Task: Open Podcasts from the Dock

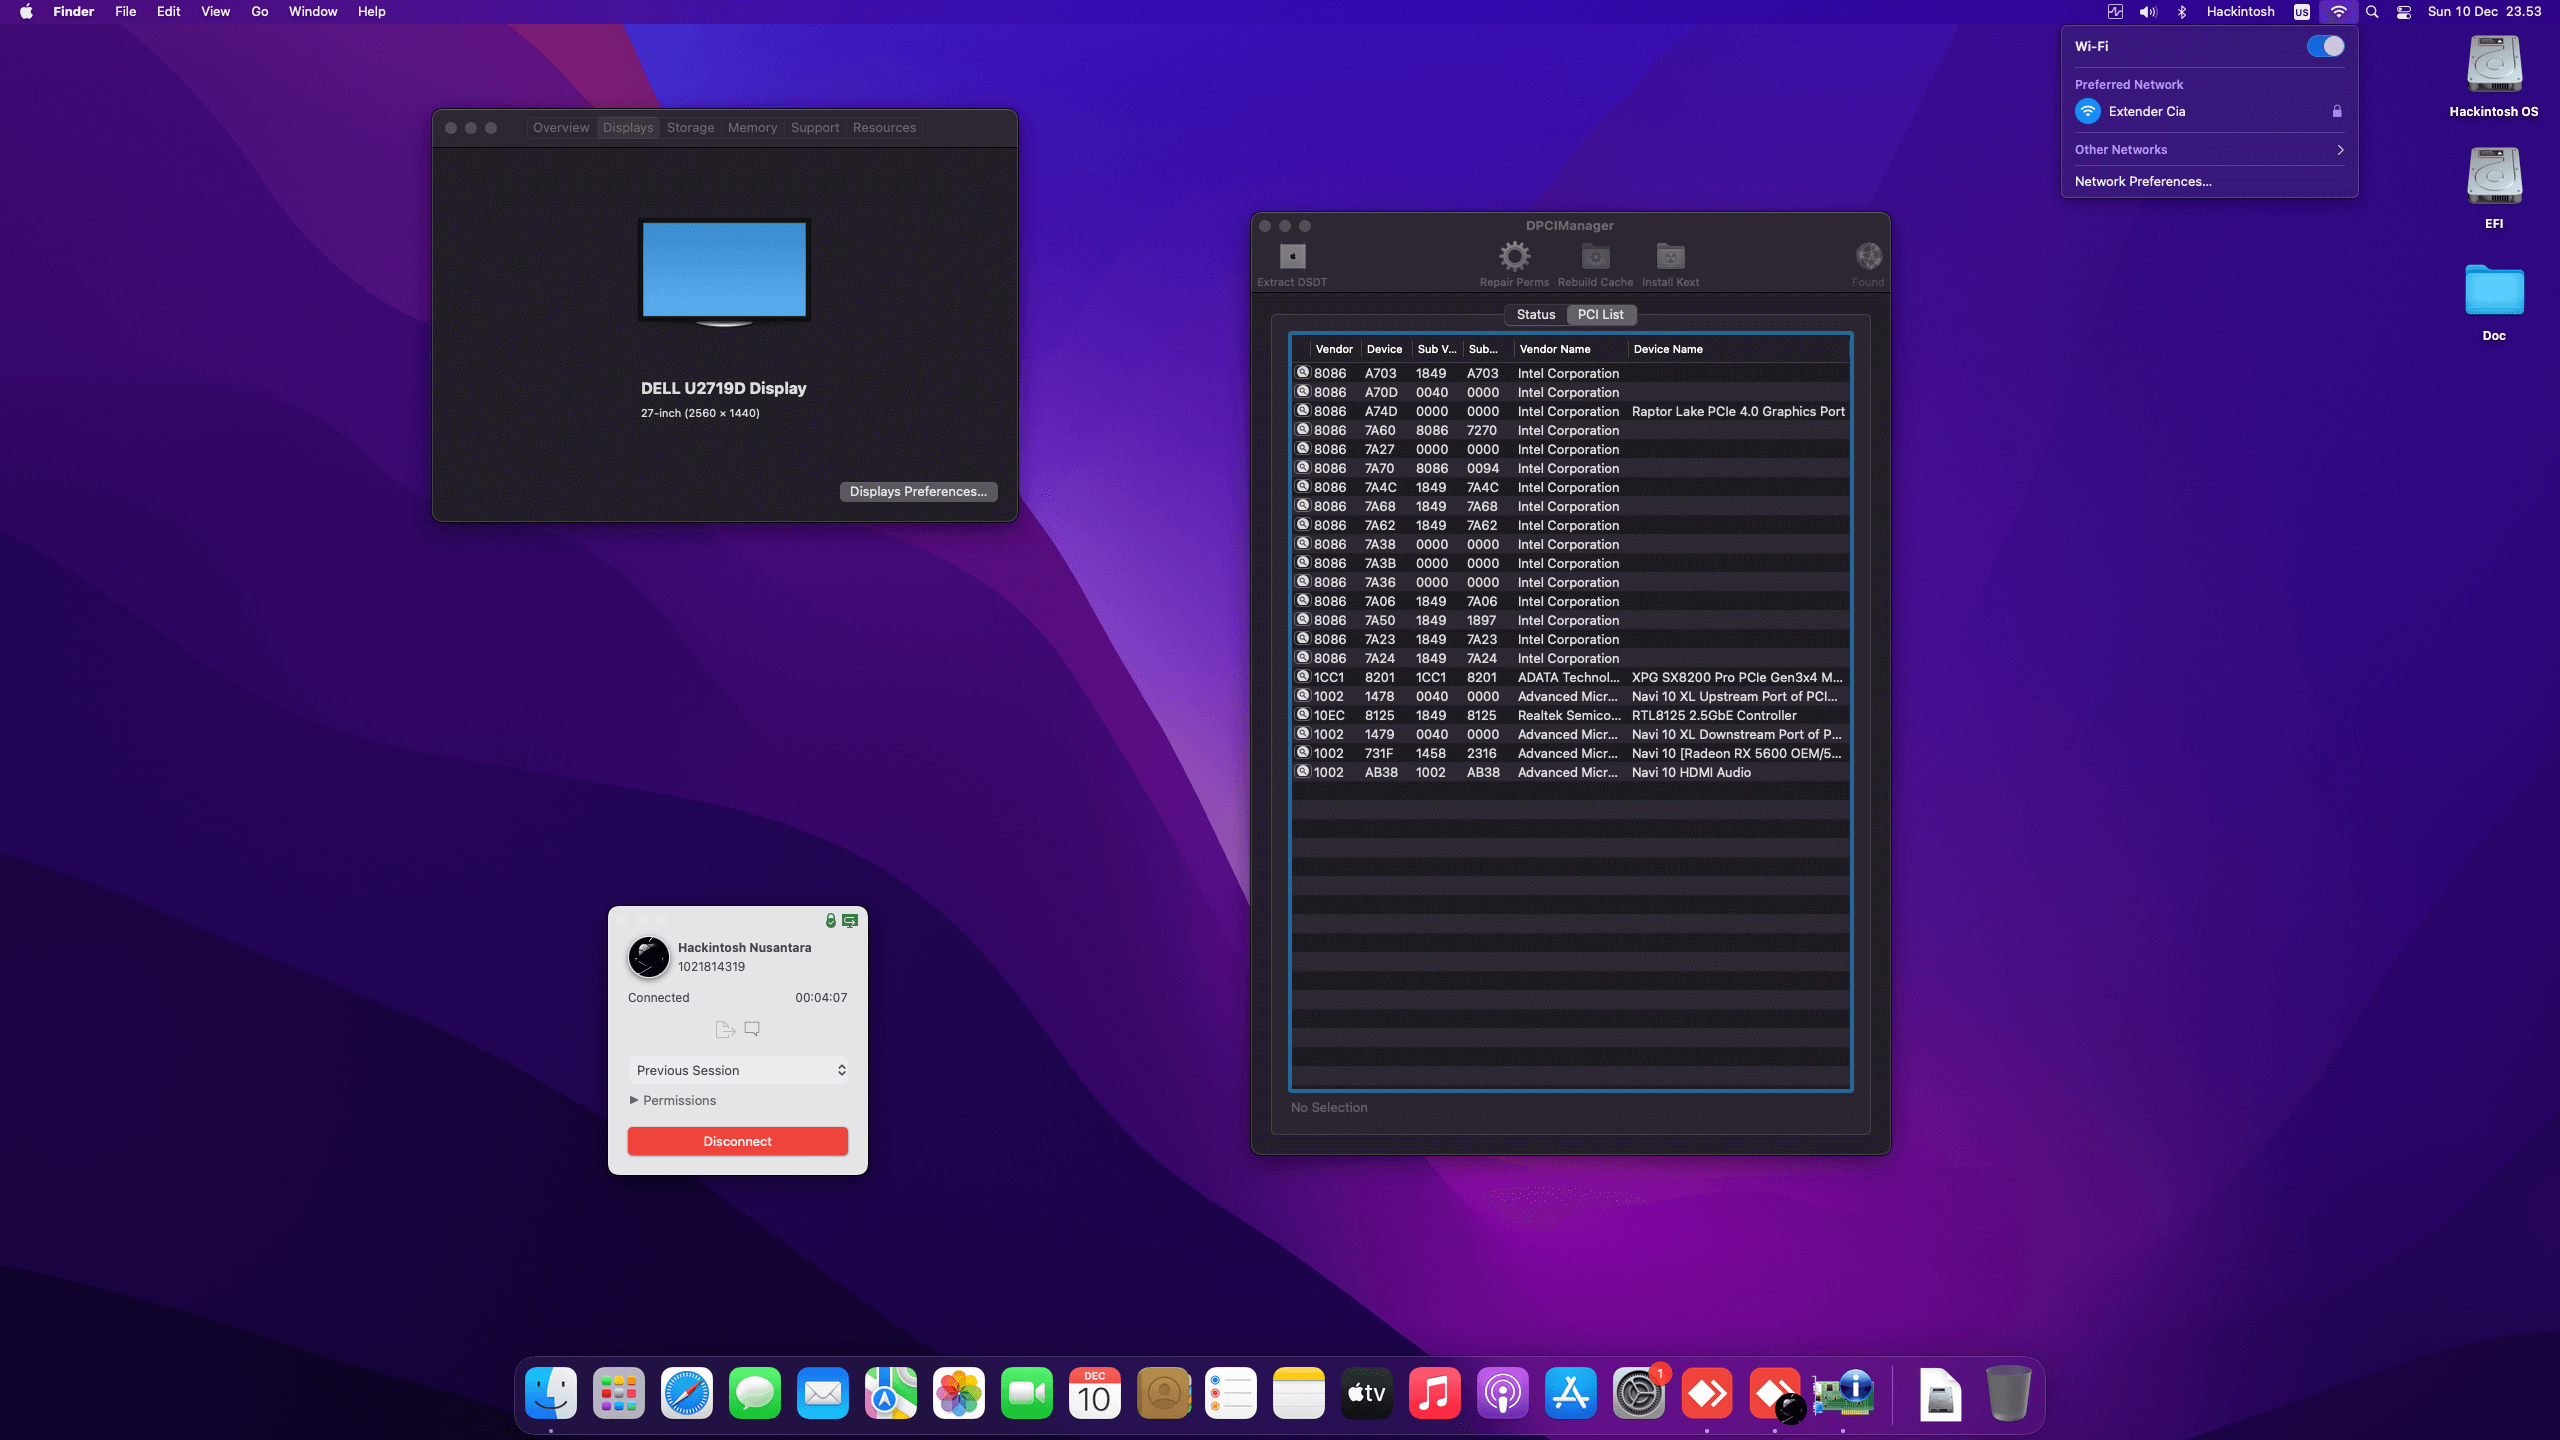Action: pos(1503,1393)
